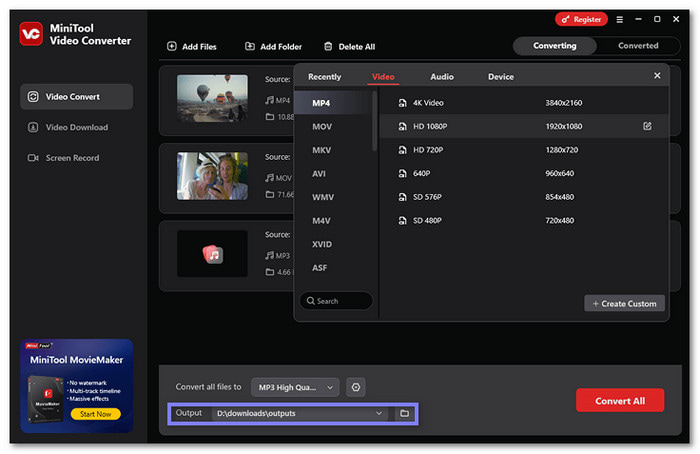Click the Add Folder icon
This screenshot has width=700, height=454.
click(x=250, y=46)
